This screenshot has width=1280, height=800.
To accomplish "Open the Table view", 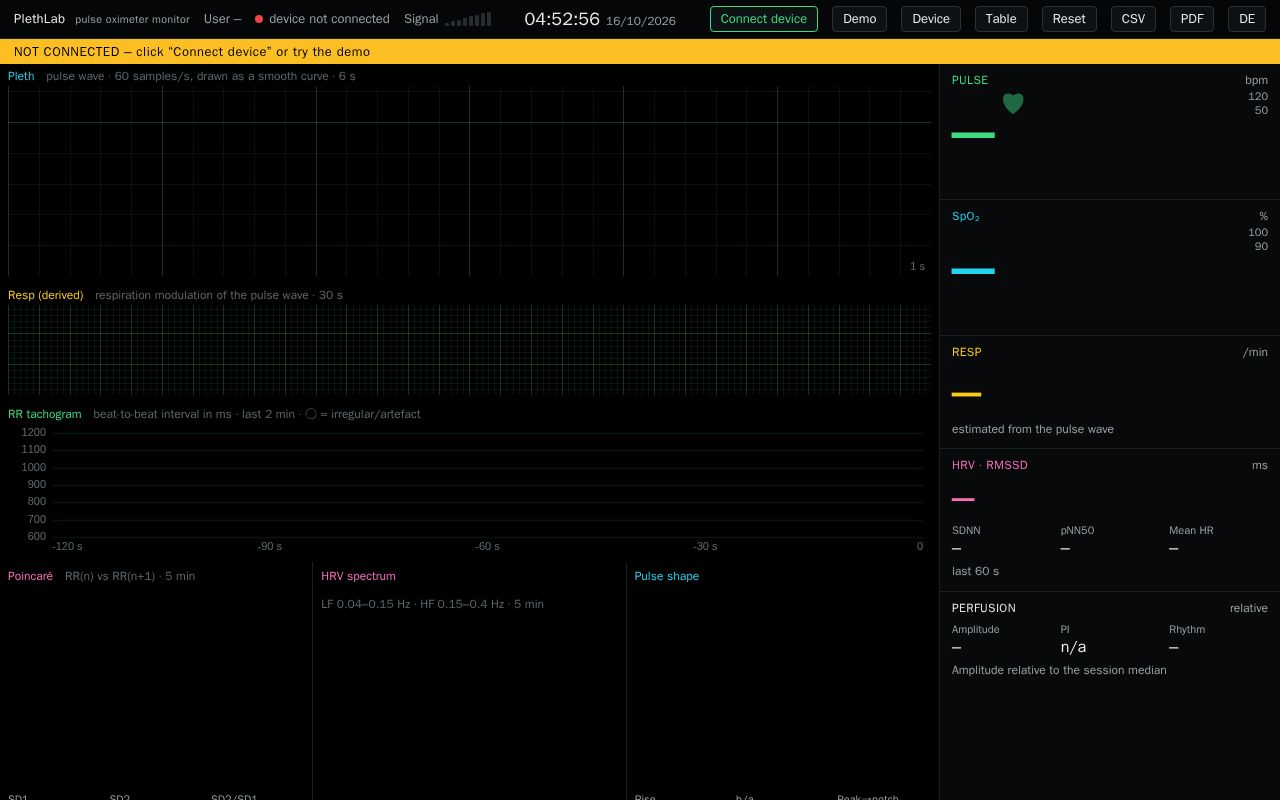I will pyautogui.click(x=1001, y=19).
